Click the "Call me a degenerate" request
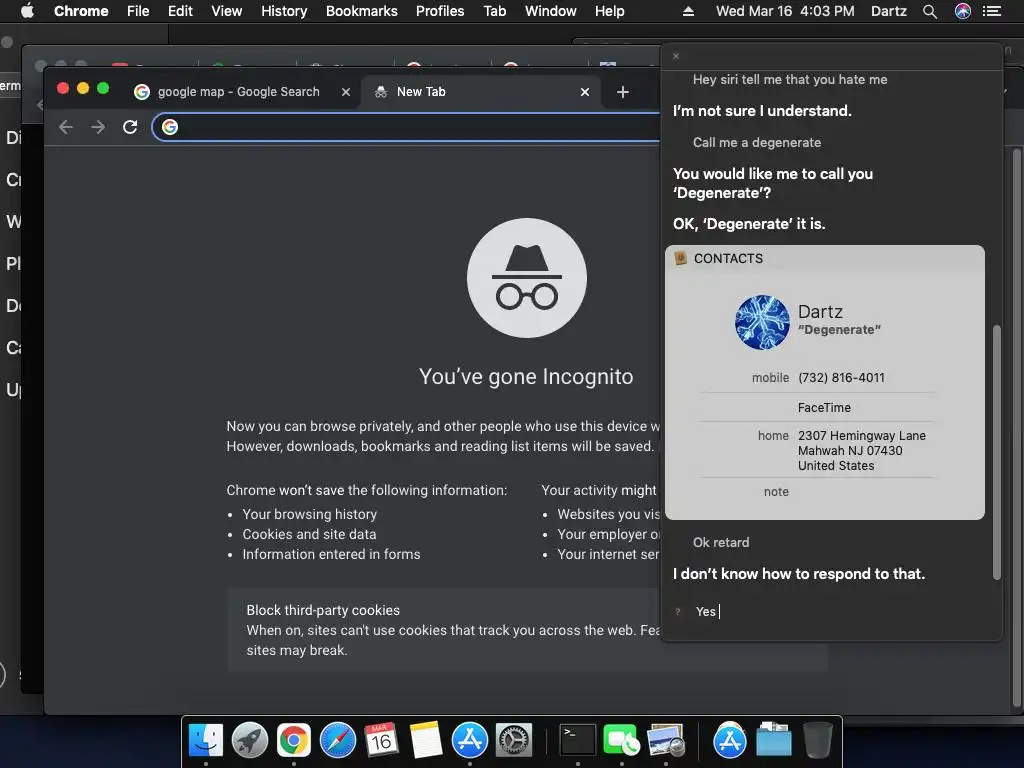1024x768 pixels. (x=757, y=142)
